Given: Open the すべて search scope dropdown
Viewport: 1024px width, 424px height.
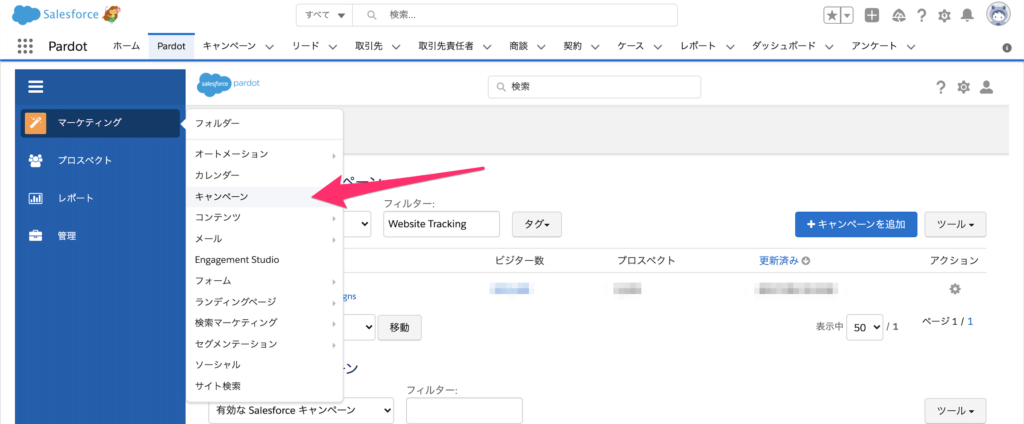Looking at the screenshot, I should pyautogui.click(x=325, y=15).
